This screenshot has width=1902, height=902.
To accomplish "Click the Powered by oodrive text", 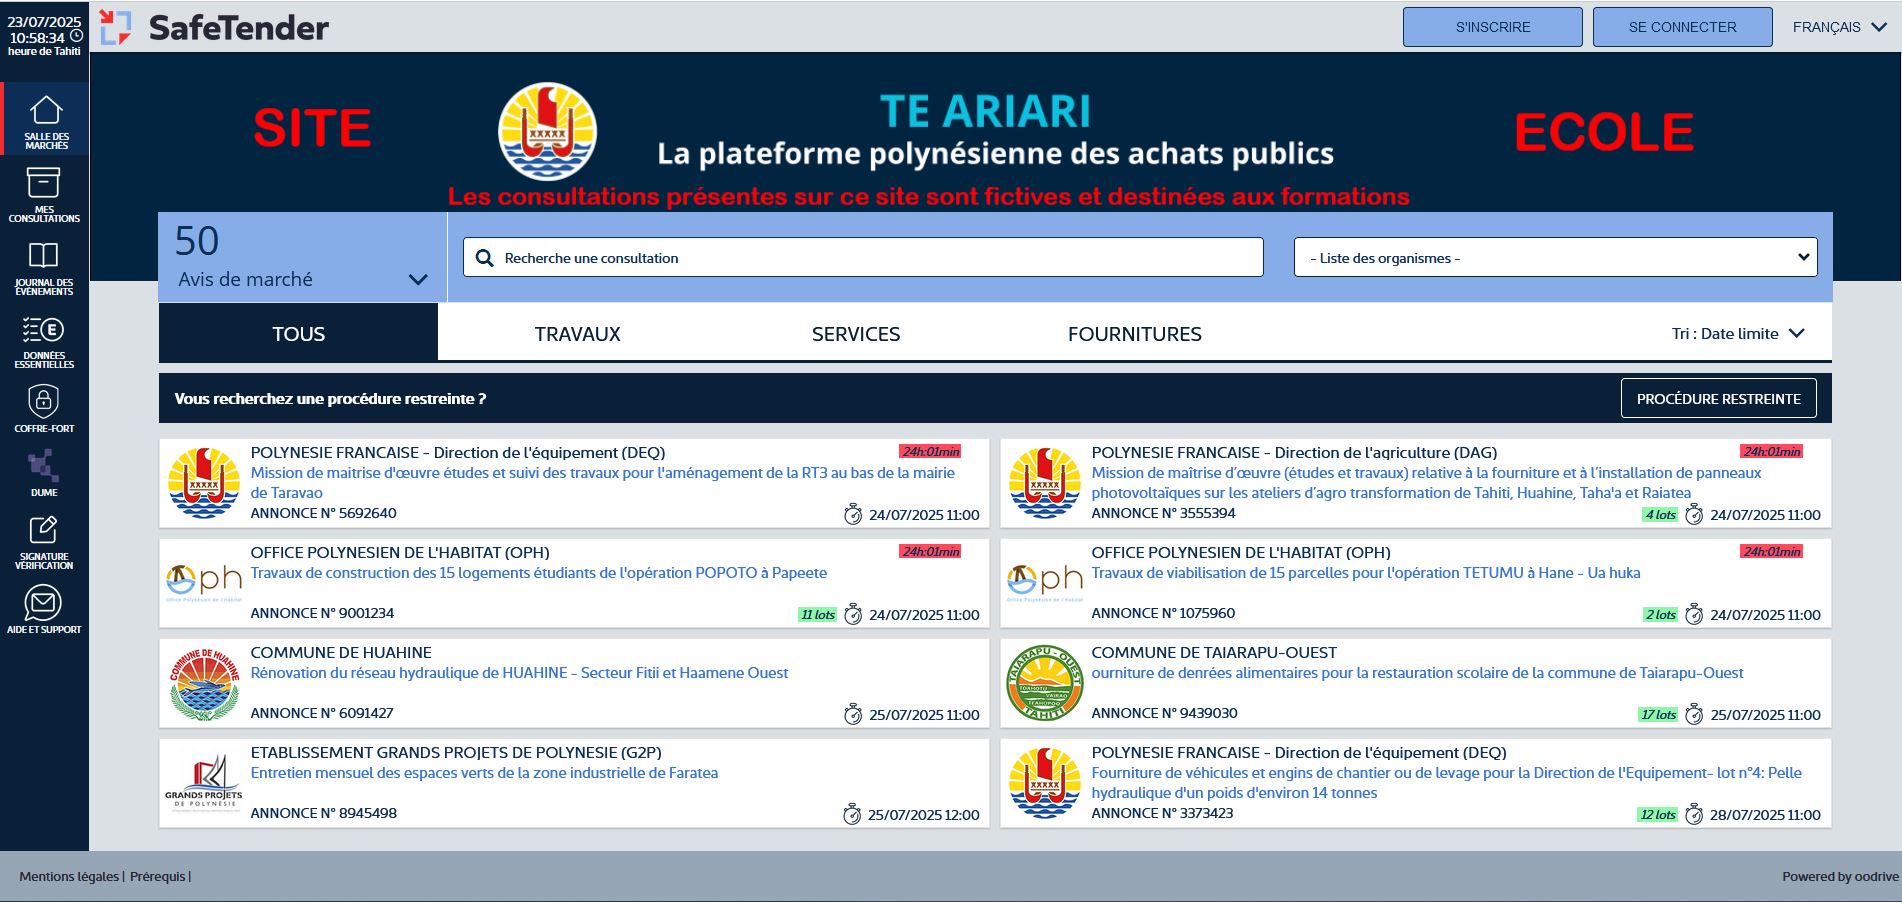I will coord(1840,876).
